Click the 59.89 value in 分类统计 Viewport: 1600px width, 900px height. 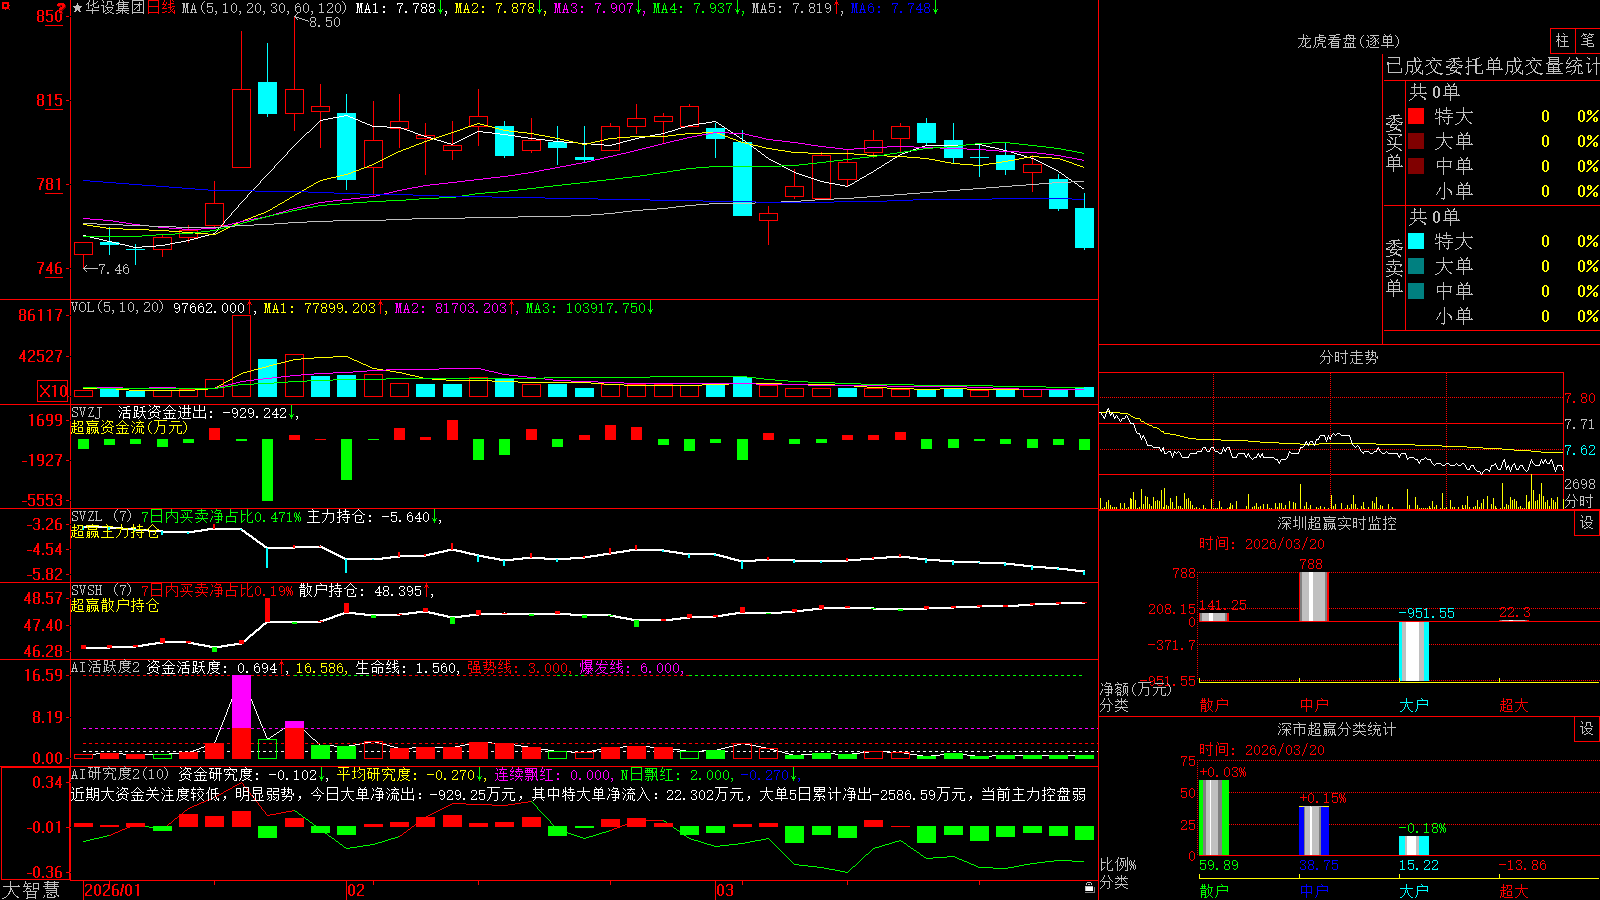1219,865
